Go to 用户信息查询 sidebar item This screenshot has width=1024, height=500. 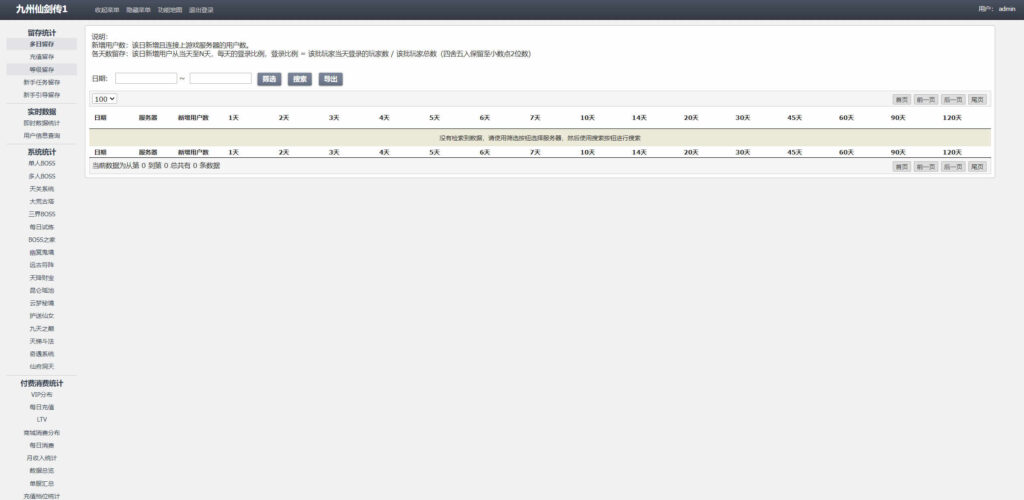point(42,135)
